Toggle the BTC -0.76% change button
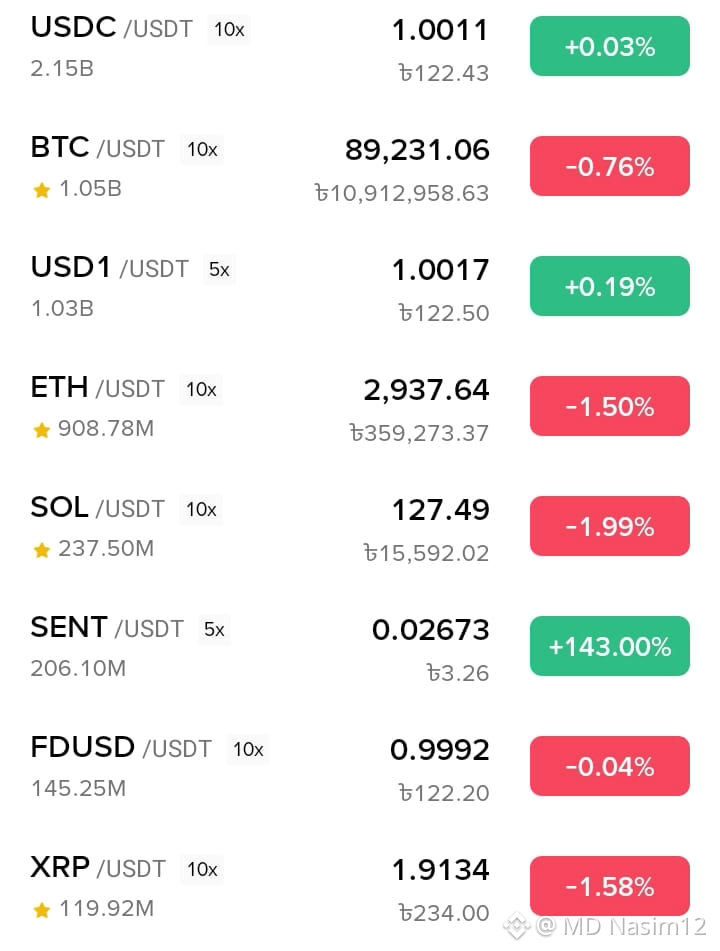The image size is (720, 951). click(610, 166)
